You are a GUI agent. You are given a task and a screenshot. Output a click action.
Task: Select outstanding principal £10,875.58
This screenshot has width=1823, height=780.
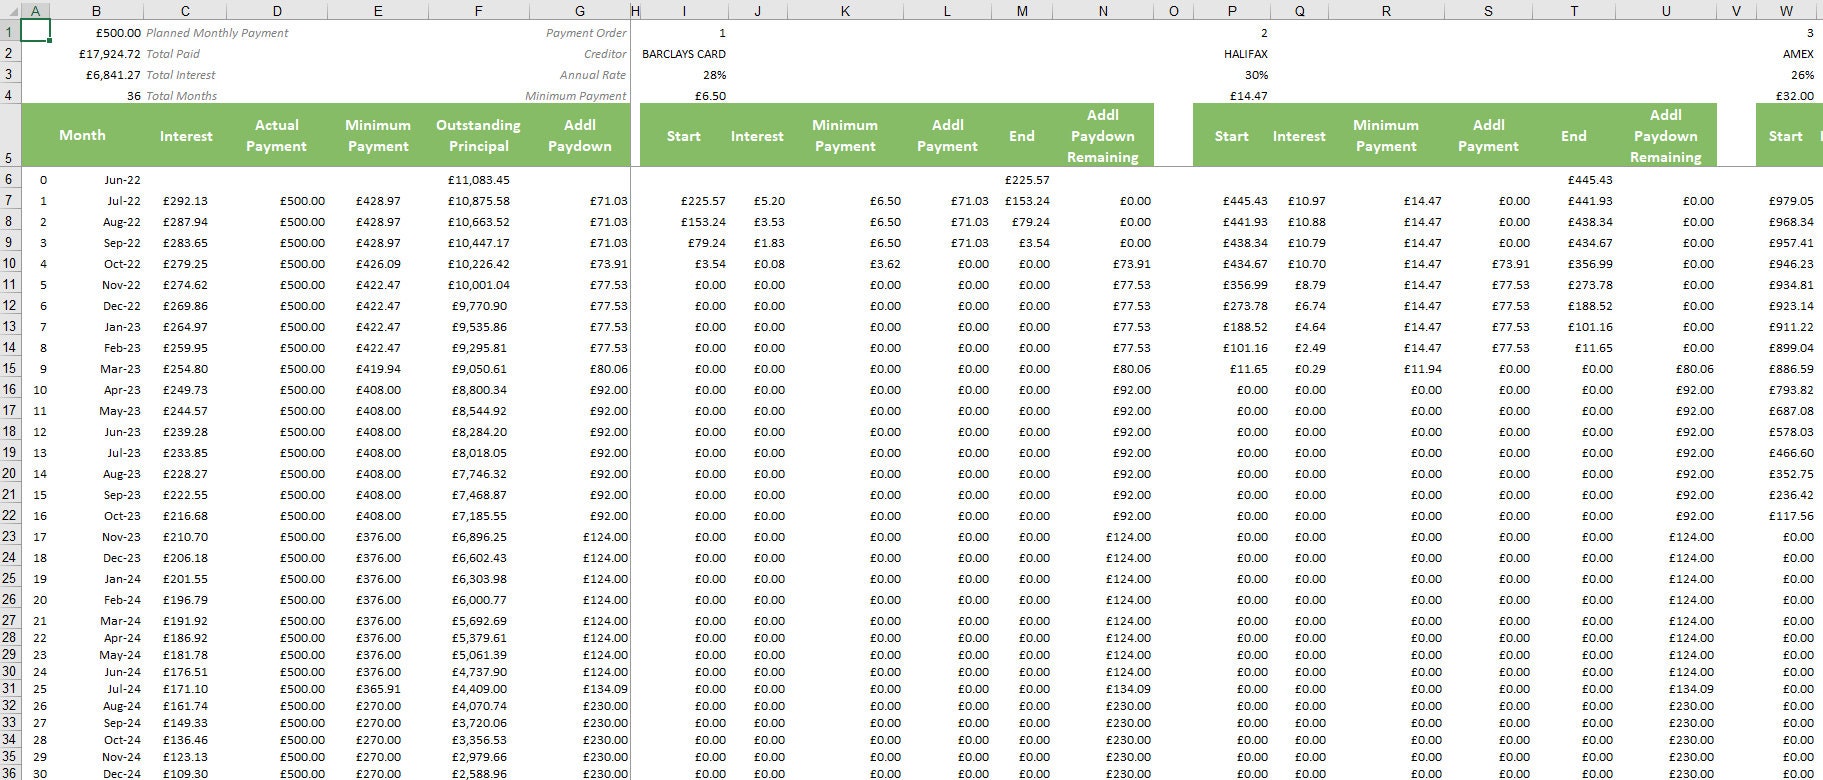point(478,201)
